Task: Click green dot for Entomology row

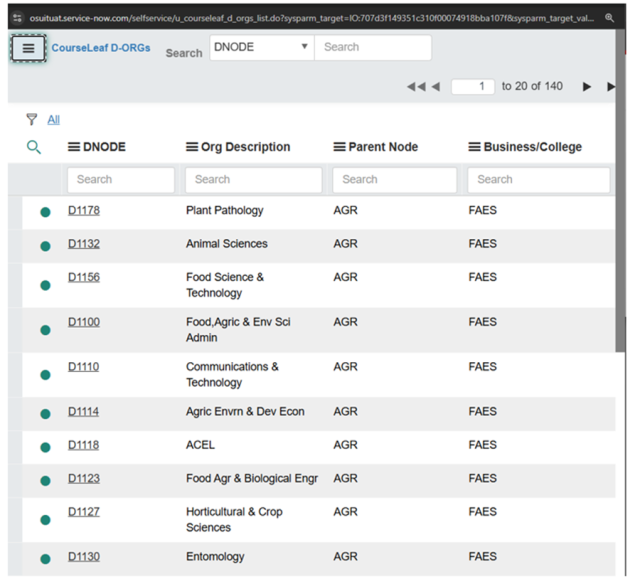Action: coord(45,559)
